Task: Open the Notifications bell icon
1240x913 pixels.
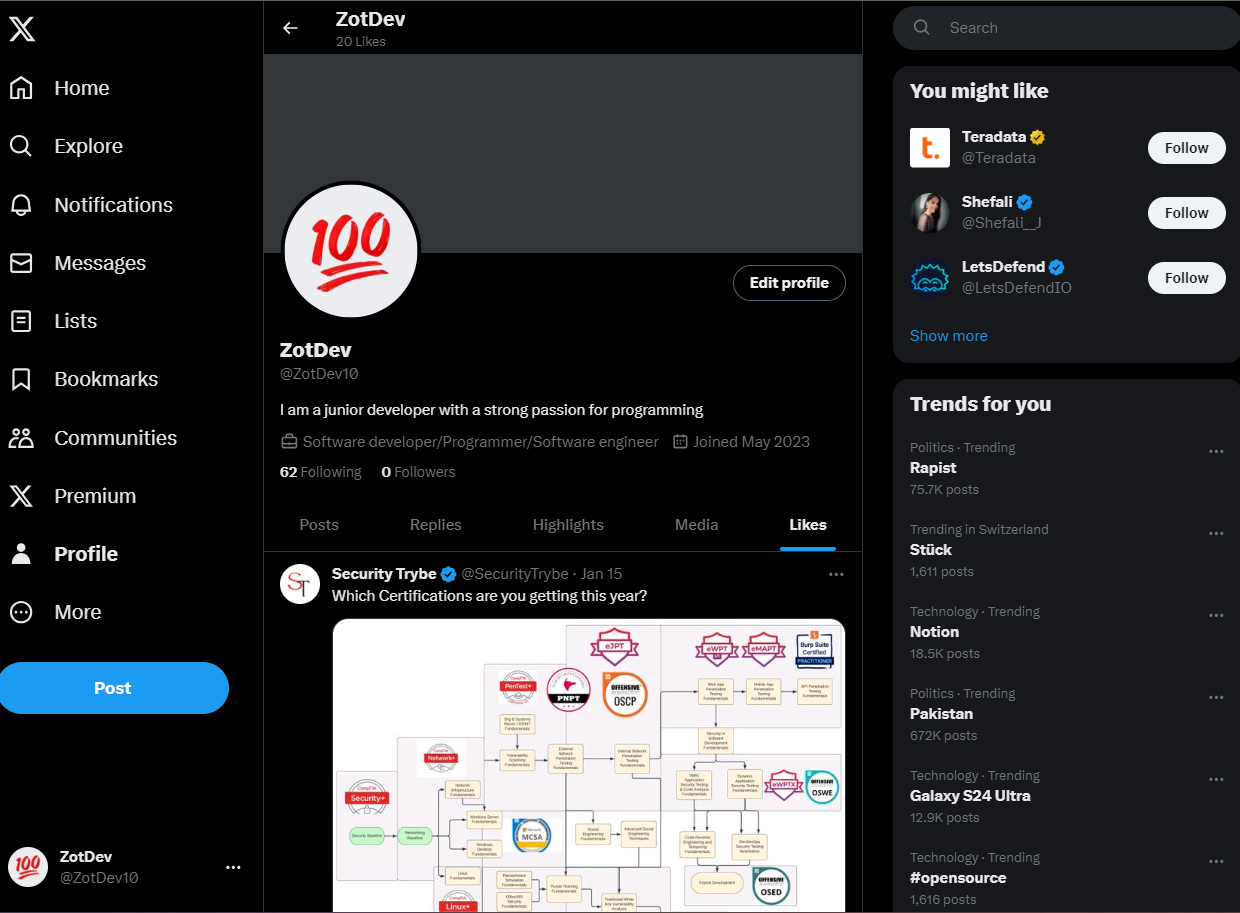Action: pos(21,205)
